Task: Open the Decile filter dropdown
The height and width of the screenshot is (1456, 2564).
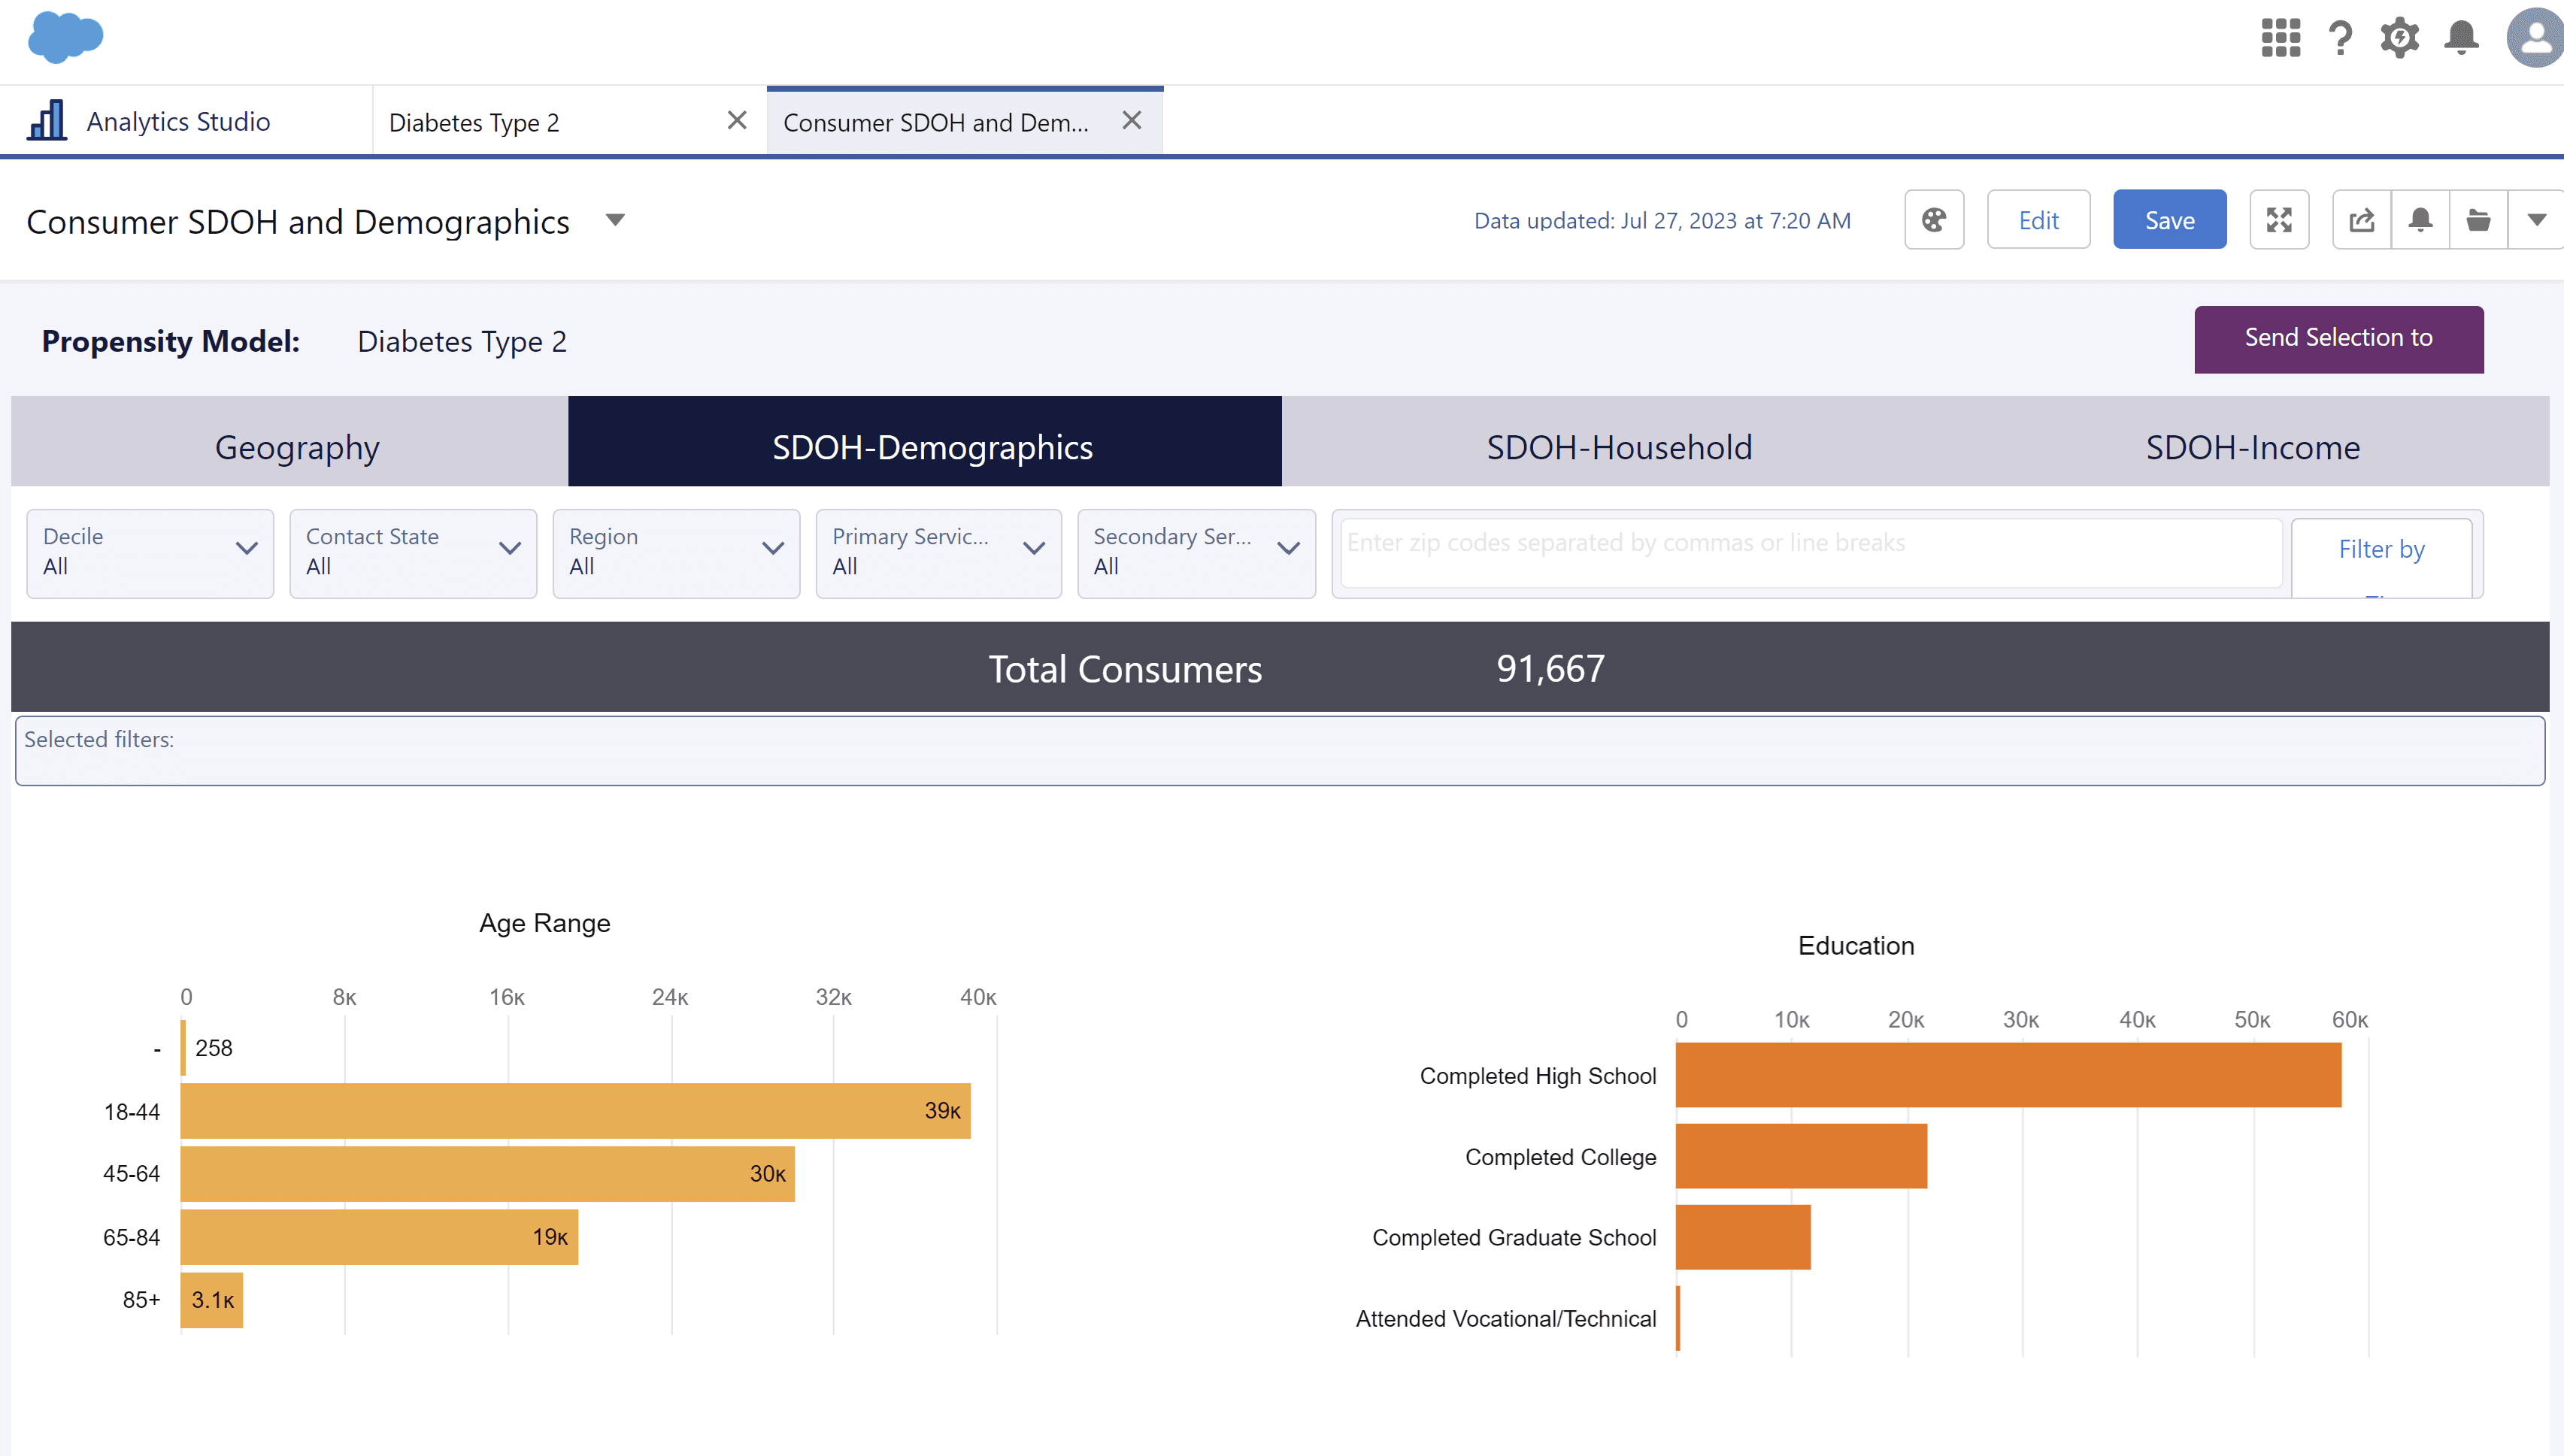Action: pyautogui.click(x=150, y=554)
